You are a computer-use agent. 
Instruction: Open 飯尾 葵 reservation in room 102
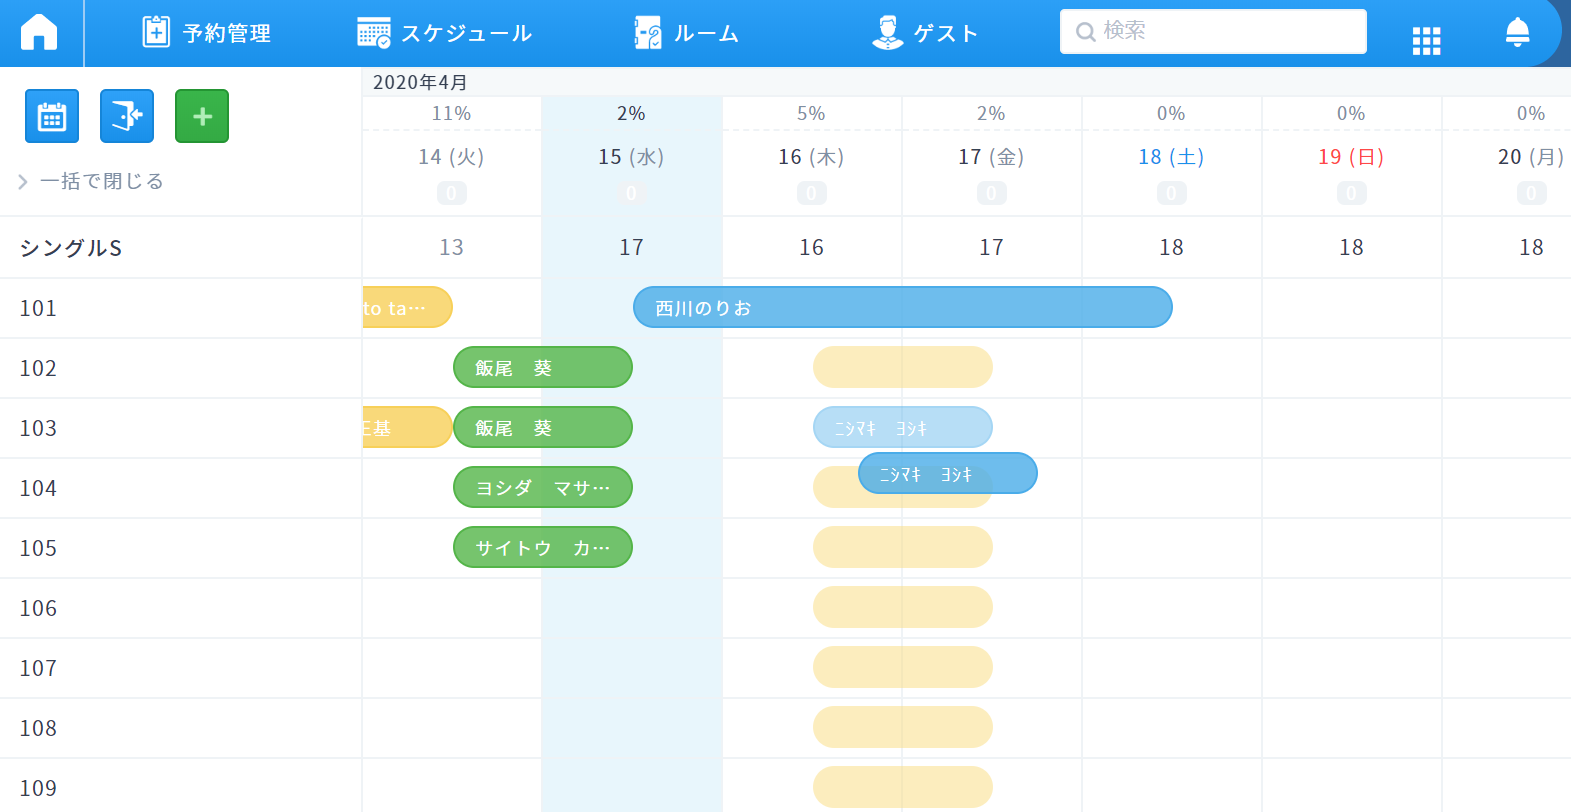point(543,367)
